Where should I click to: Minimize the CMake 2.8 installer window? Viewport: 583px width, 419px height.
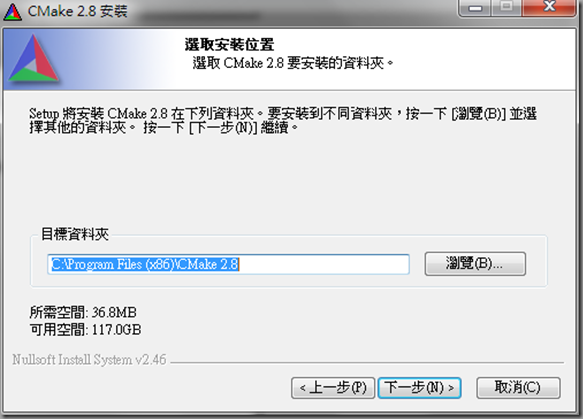point(475,8)
